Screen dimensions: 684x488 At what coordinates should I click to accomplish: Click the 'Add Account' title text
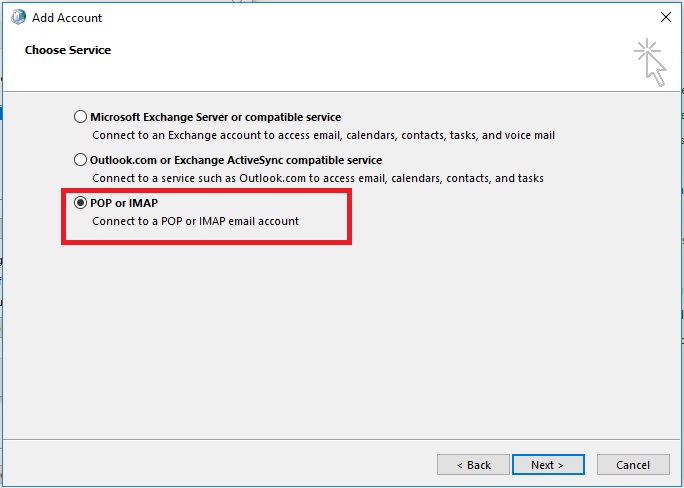pyautogui.click(x=67, y=18)
